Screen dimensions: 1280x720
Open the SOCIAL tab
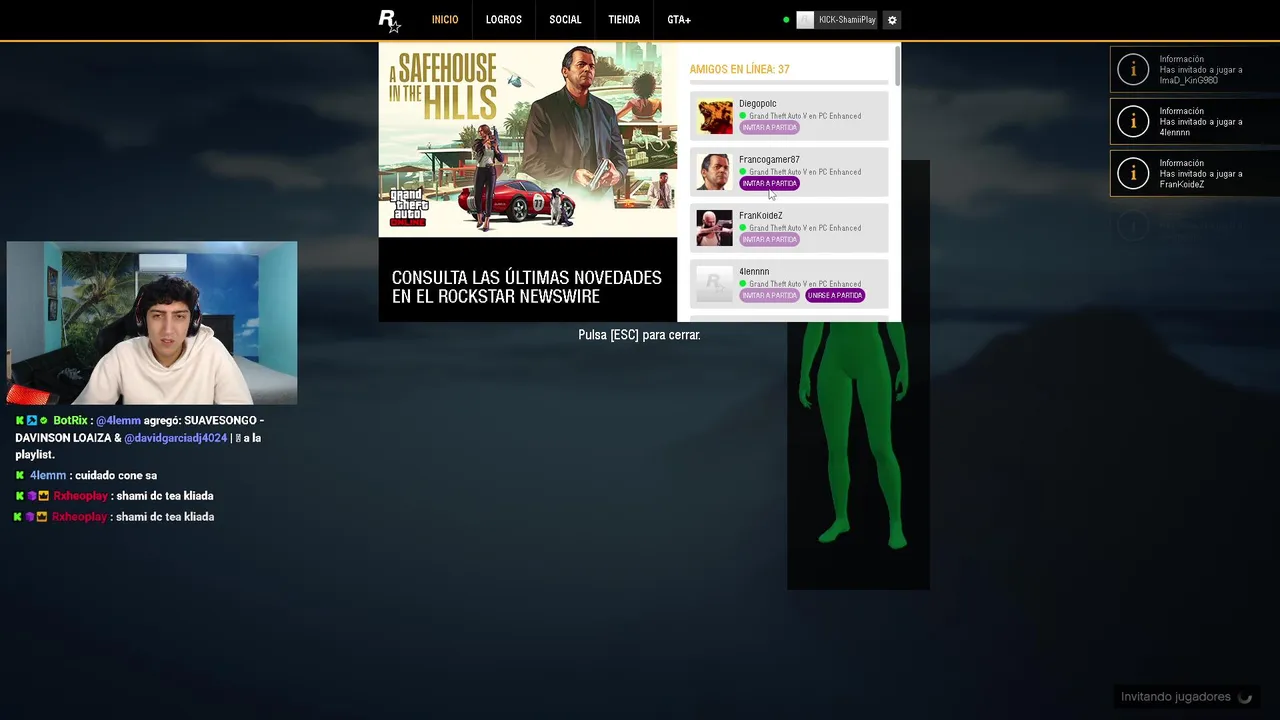565,20
